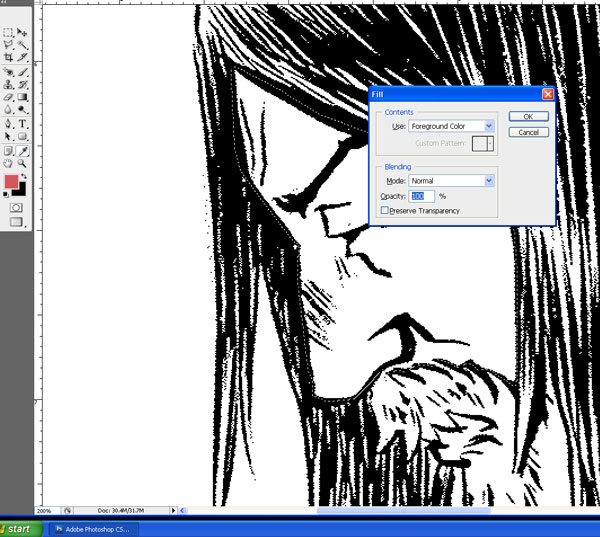Cancel the Fill dialog

click(528, 132)
